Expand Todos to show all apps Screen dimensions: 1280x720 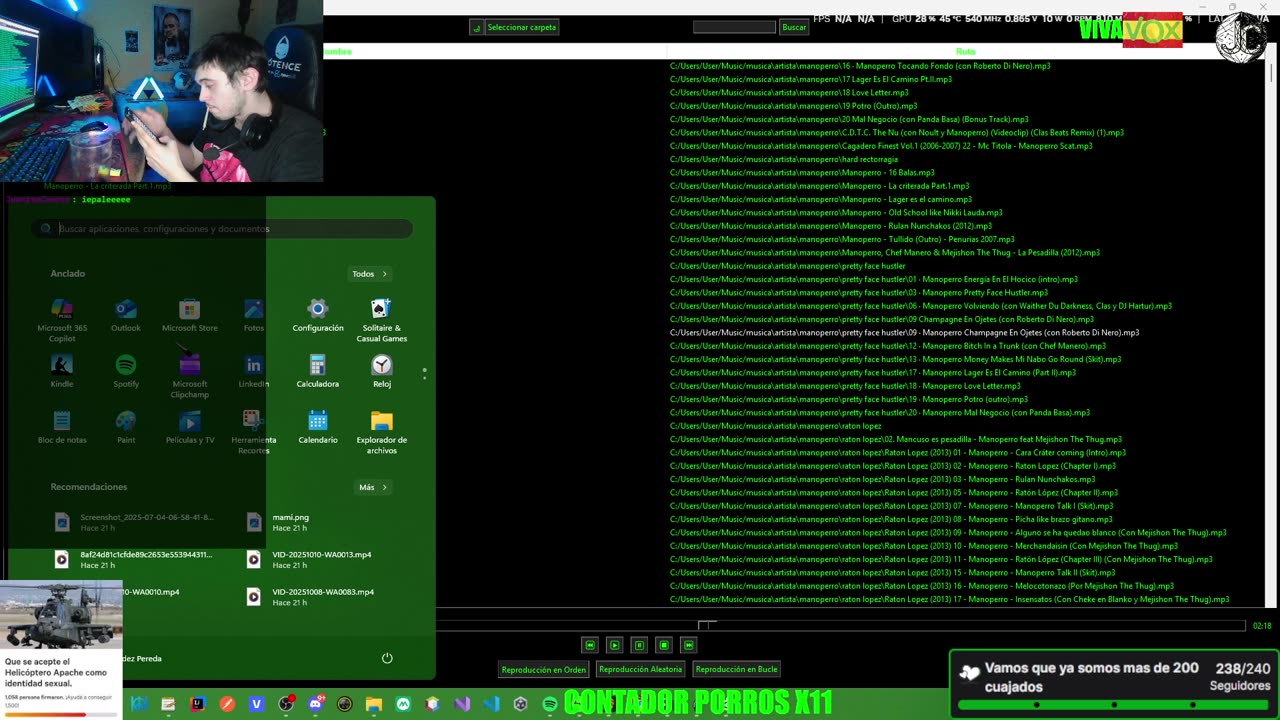[x=370, y=274]
